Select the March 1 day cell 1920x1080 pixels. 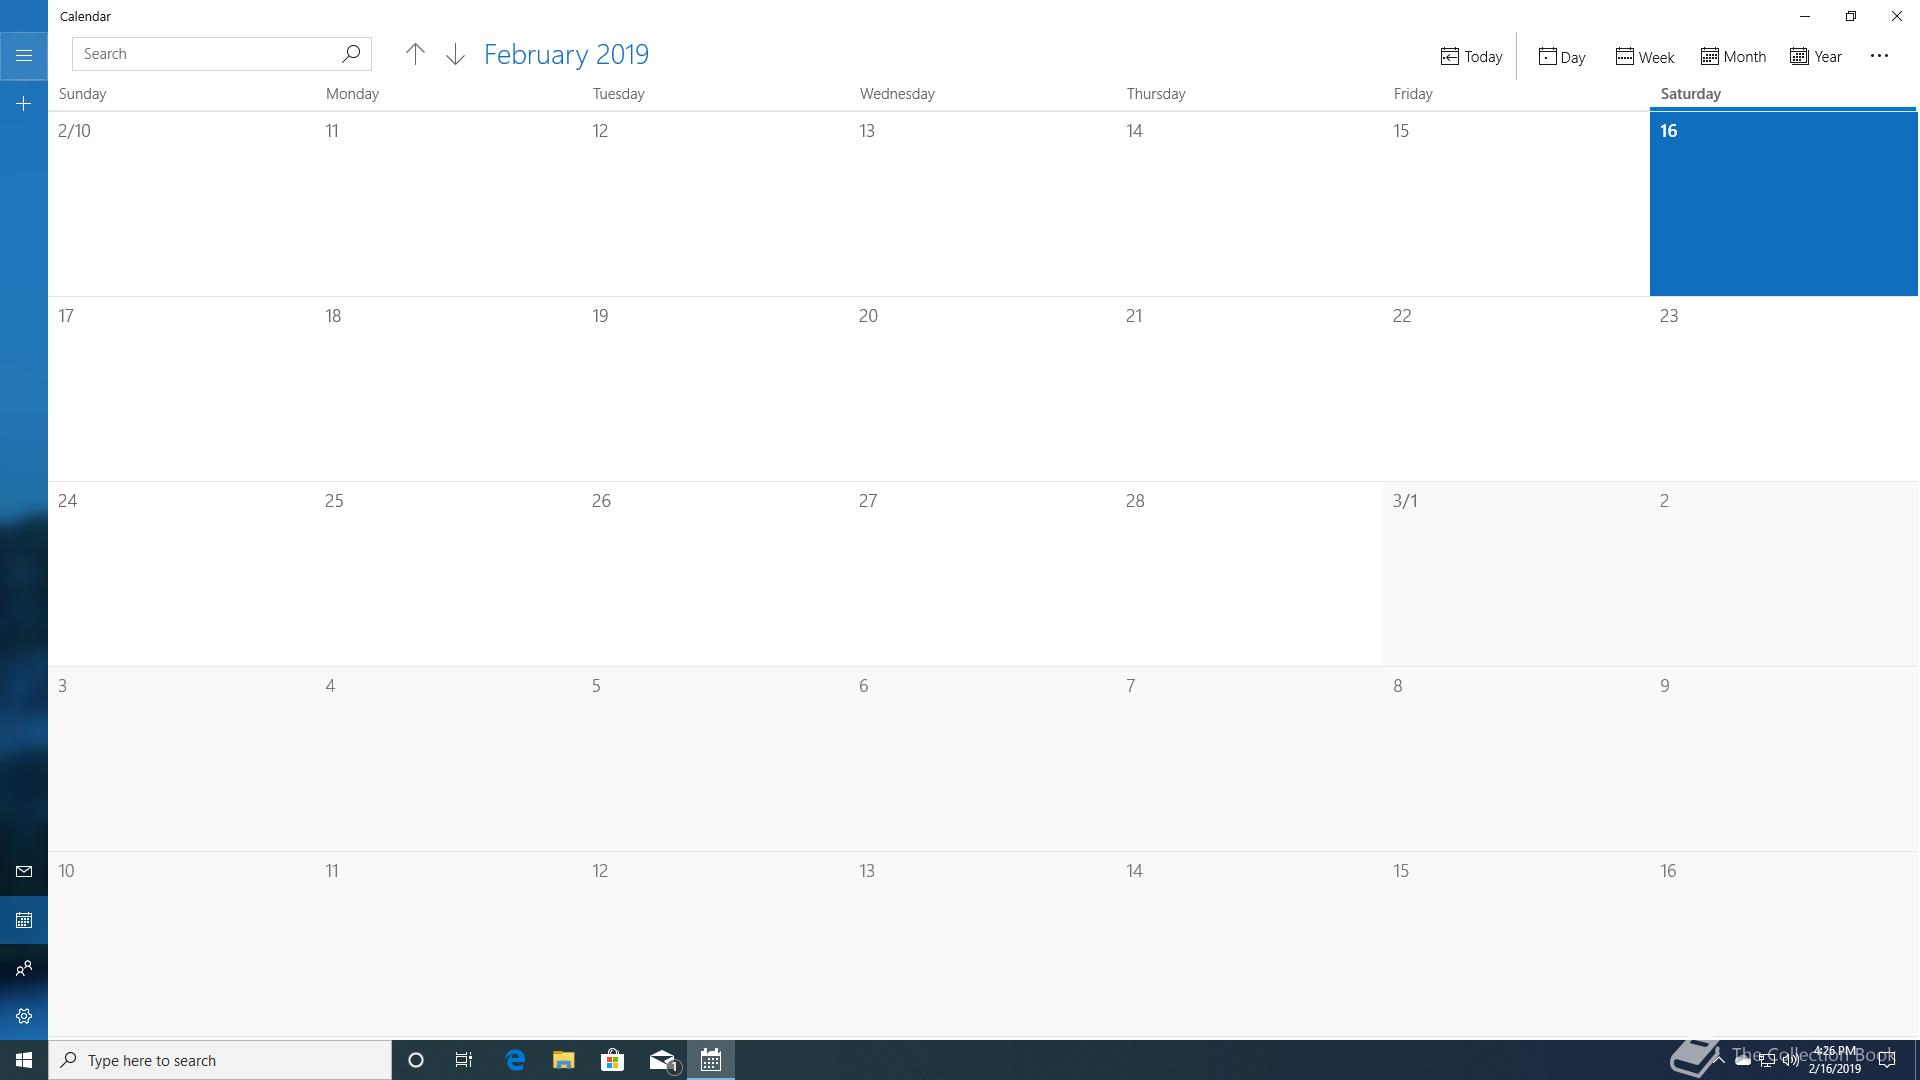pyautogui.click(x=1515, y=575)
